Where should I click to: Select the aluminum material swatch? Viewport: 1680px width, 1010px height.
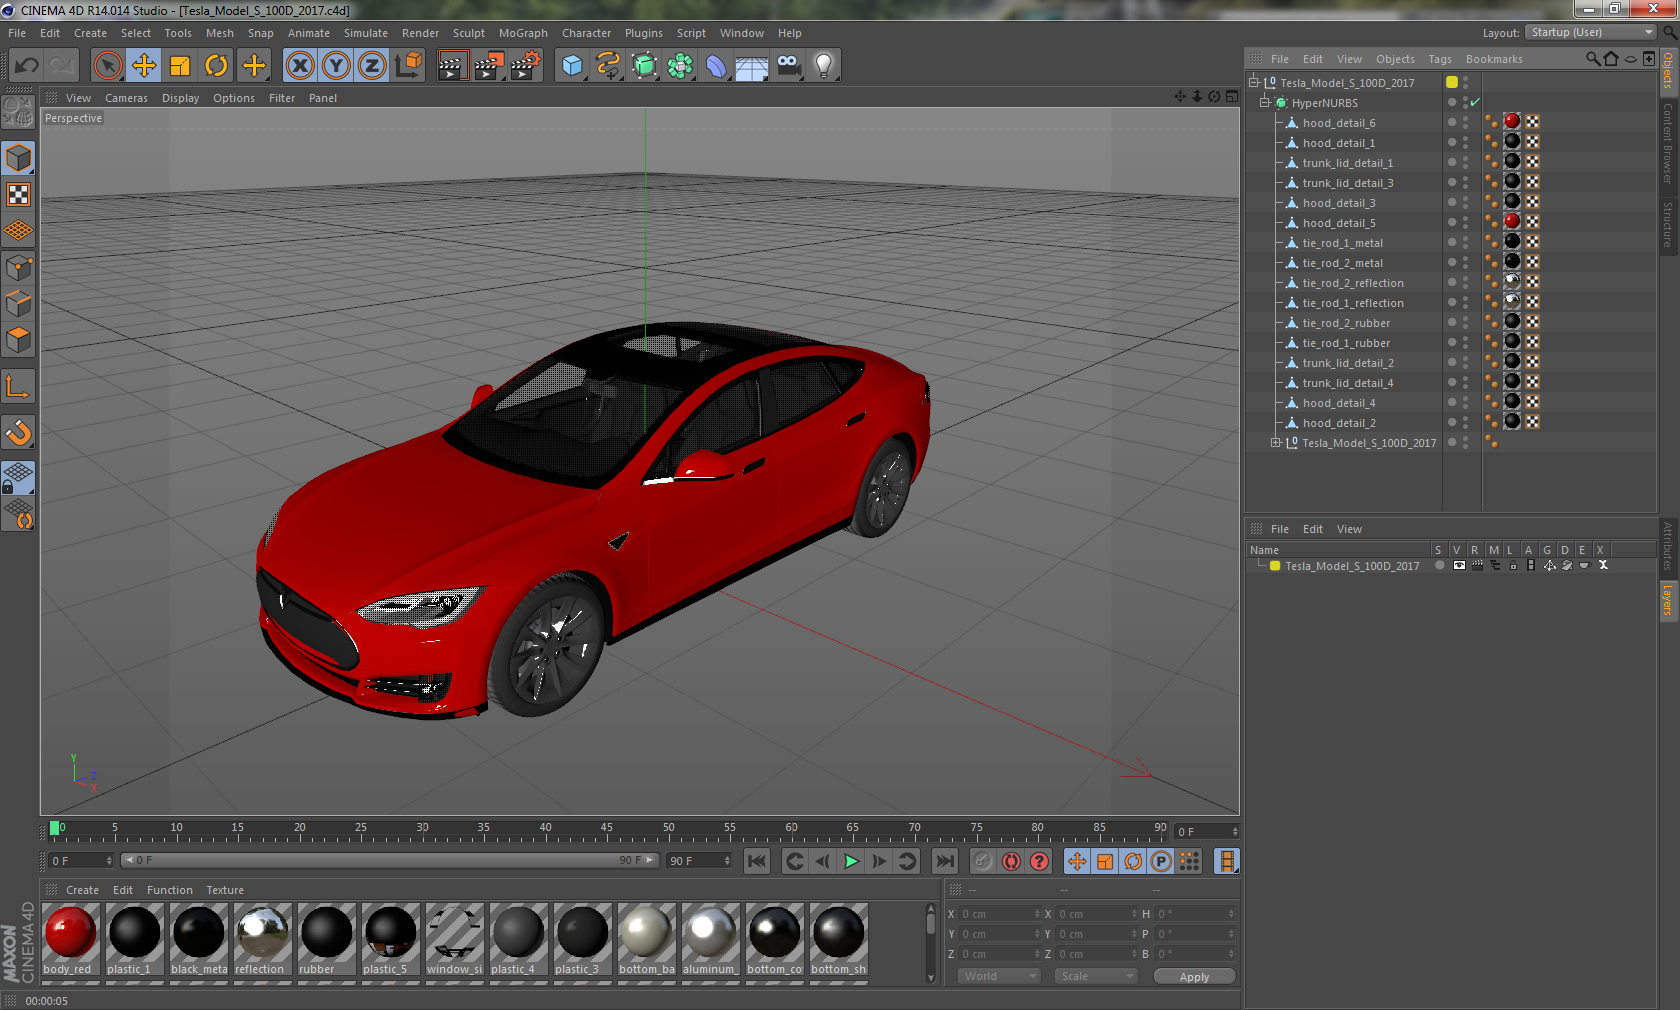coord(711,940)
